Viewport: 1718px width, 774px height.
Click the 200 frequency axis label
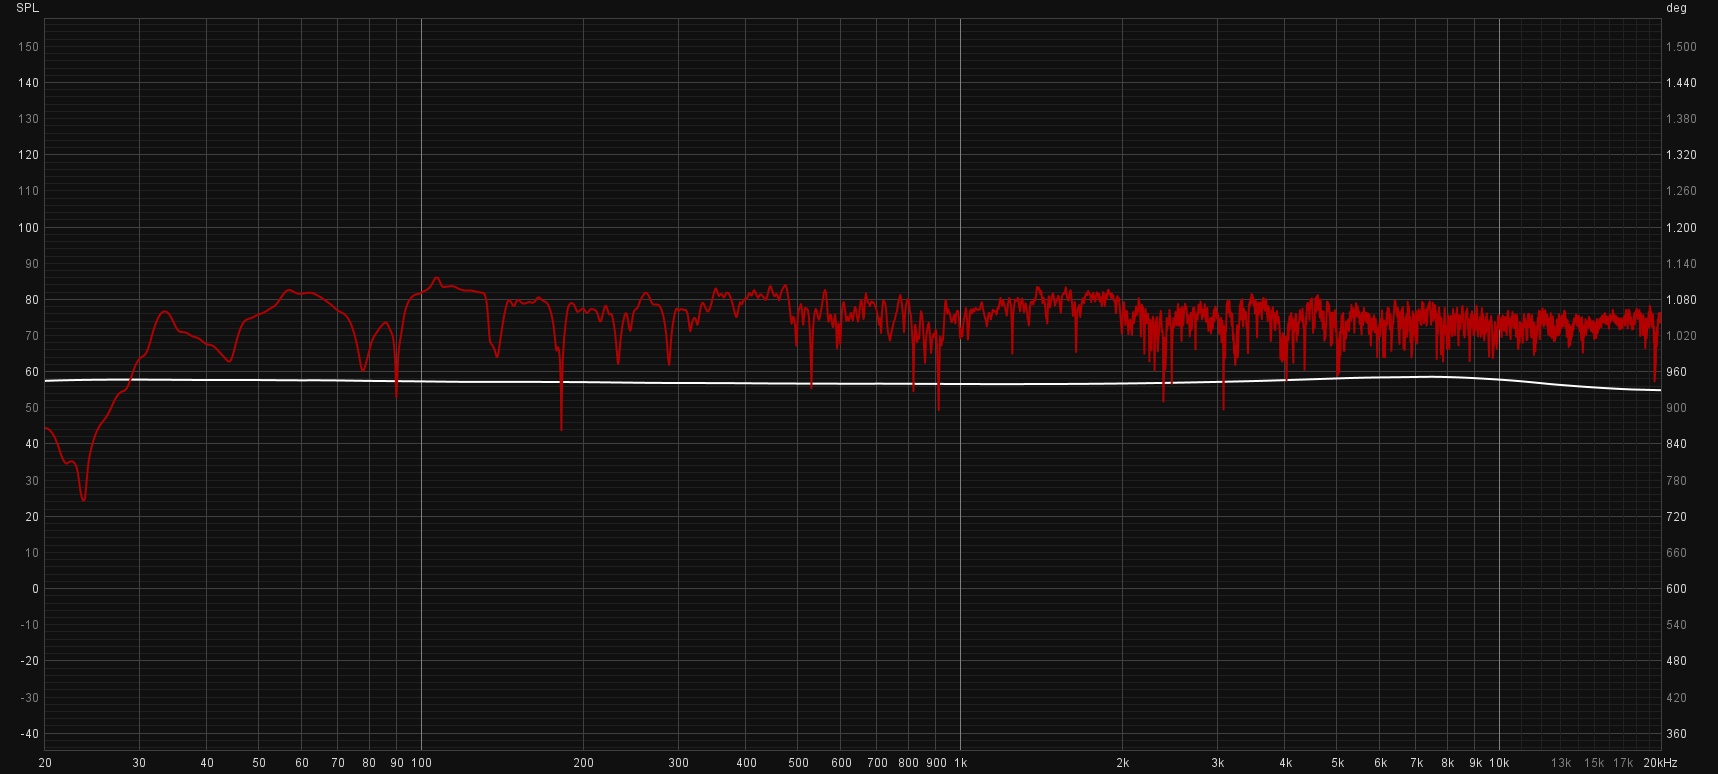pyautogui.click(x=583, y=763)
